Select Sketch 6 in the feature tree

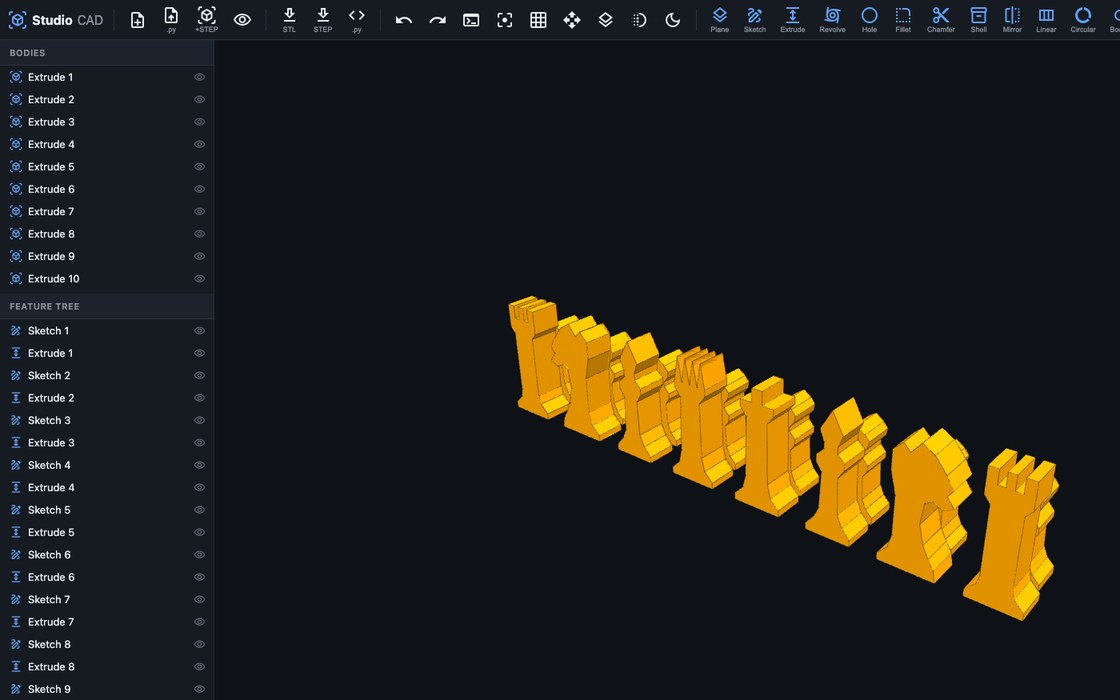click(x=106, y=555)
